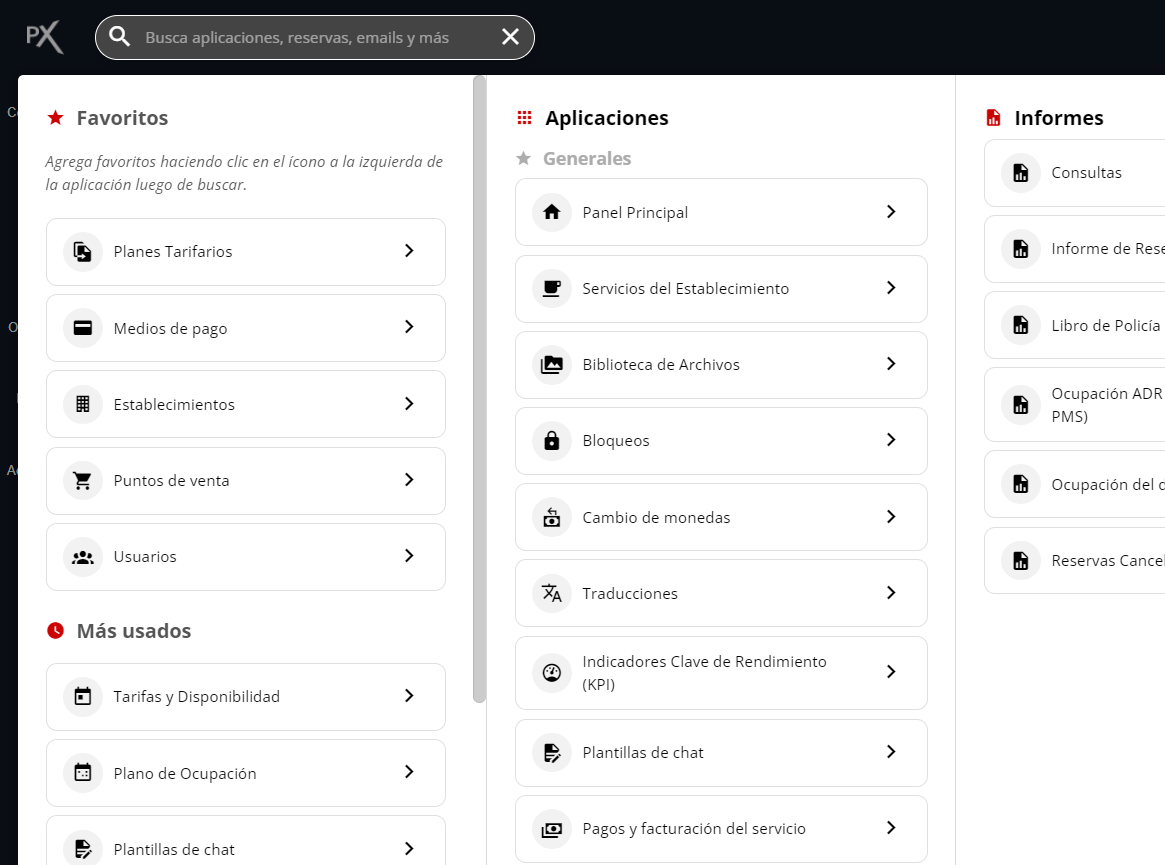Image resolution: width=1165 pixels, height=865 pixels.
Task: Expand Panel Principal with its chevron arrow
Action: point(891,212)
